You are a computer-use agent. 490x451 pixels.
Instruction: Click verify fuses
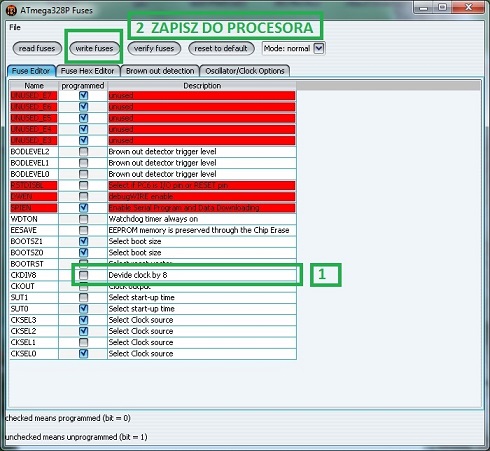(154, 48)
